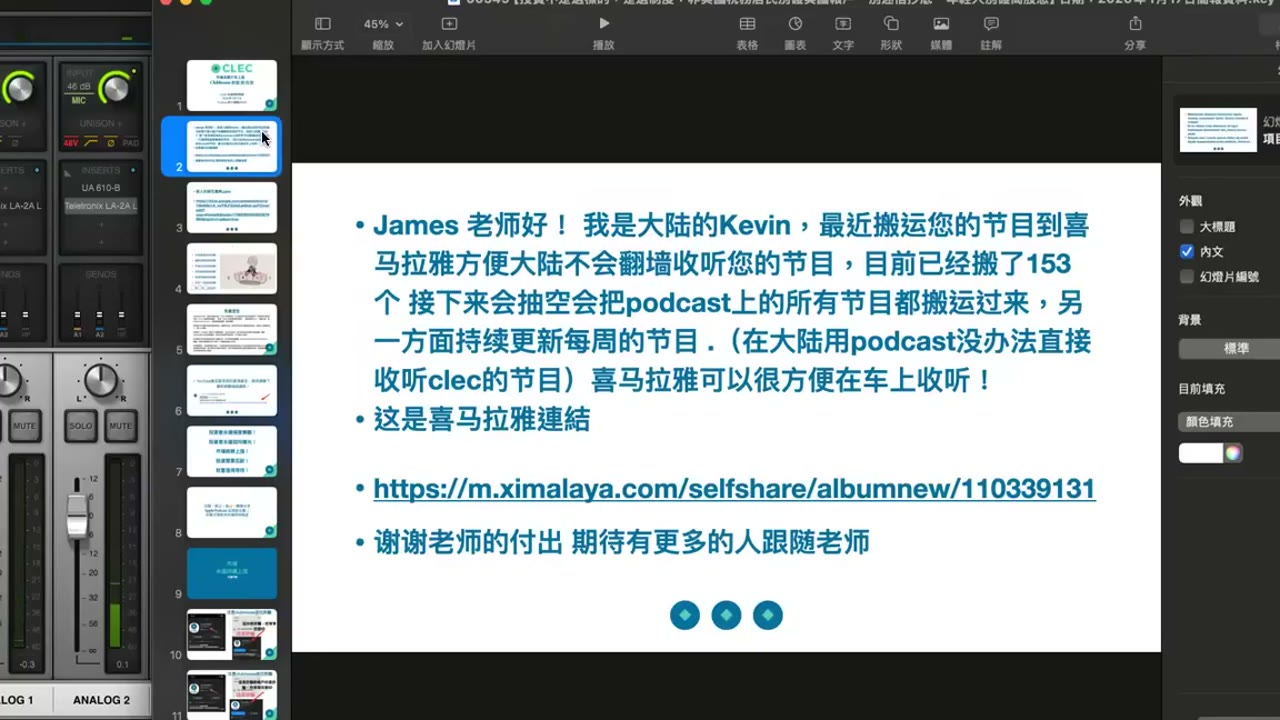Uncheck the 內文 checkbox
Viewport: 1280px width, 720px height.
click(1187, 251)
